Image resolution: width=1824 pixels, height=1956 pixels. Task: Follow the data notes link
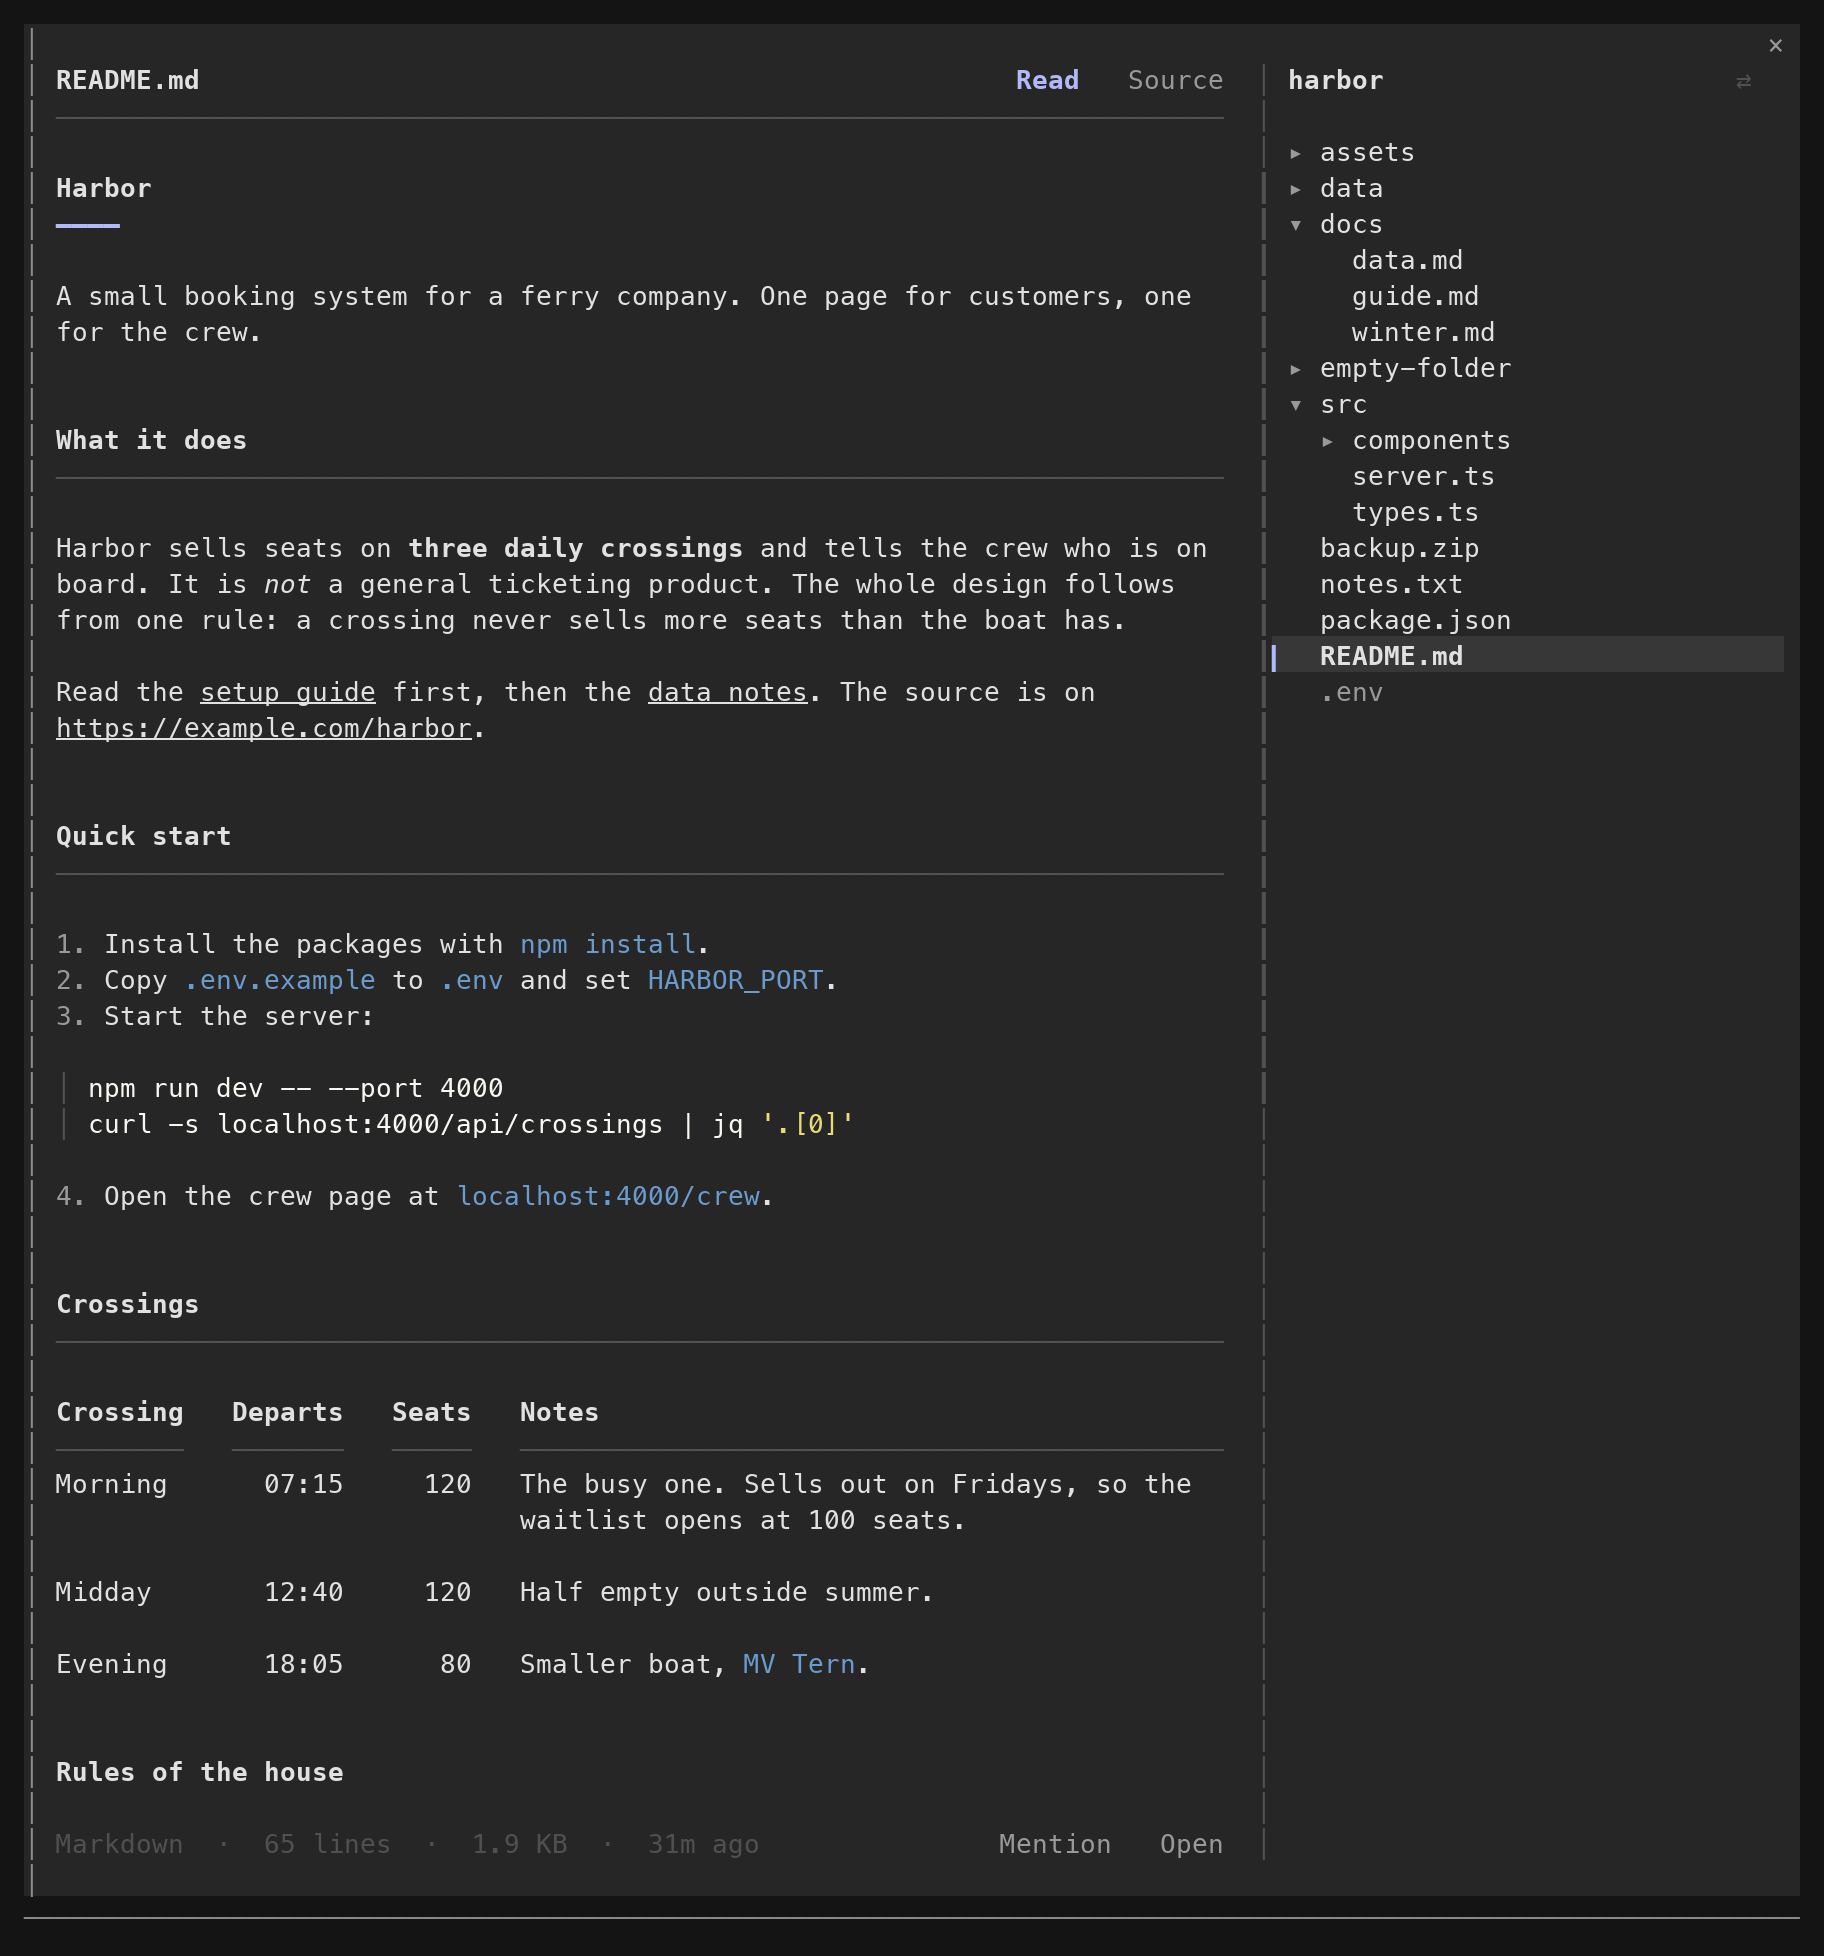[728, 692]
